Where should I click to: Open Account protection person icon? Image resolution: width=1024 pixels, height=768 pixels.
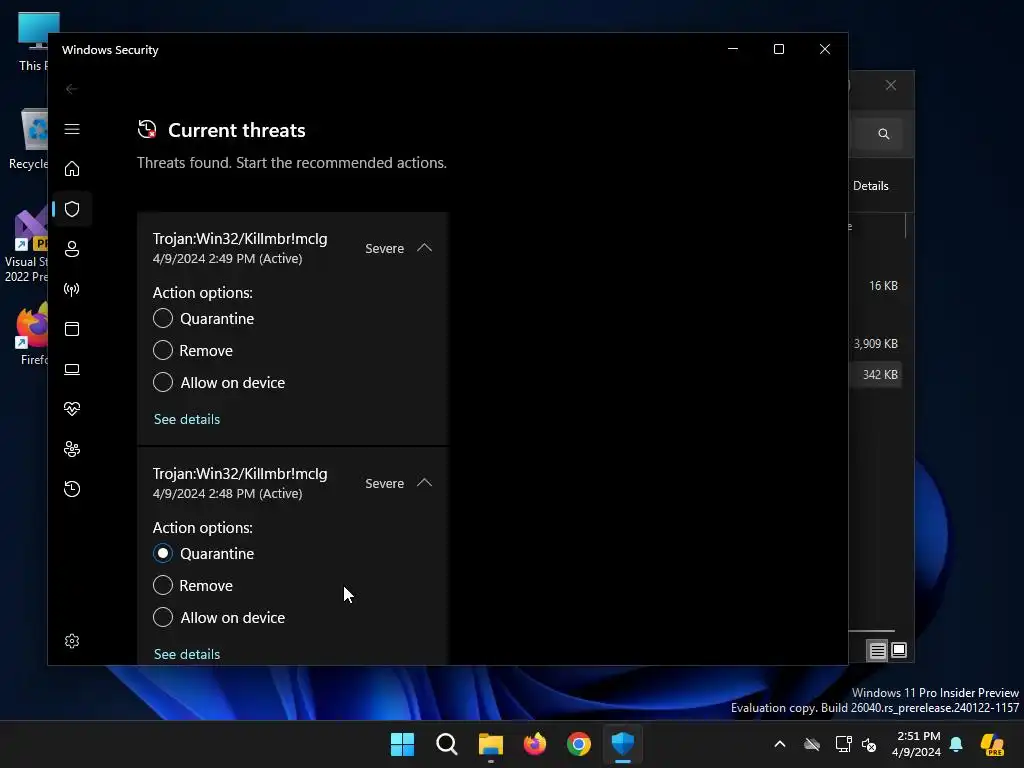coord(72,249)
